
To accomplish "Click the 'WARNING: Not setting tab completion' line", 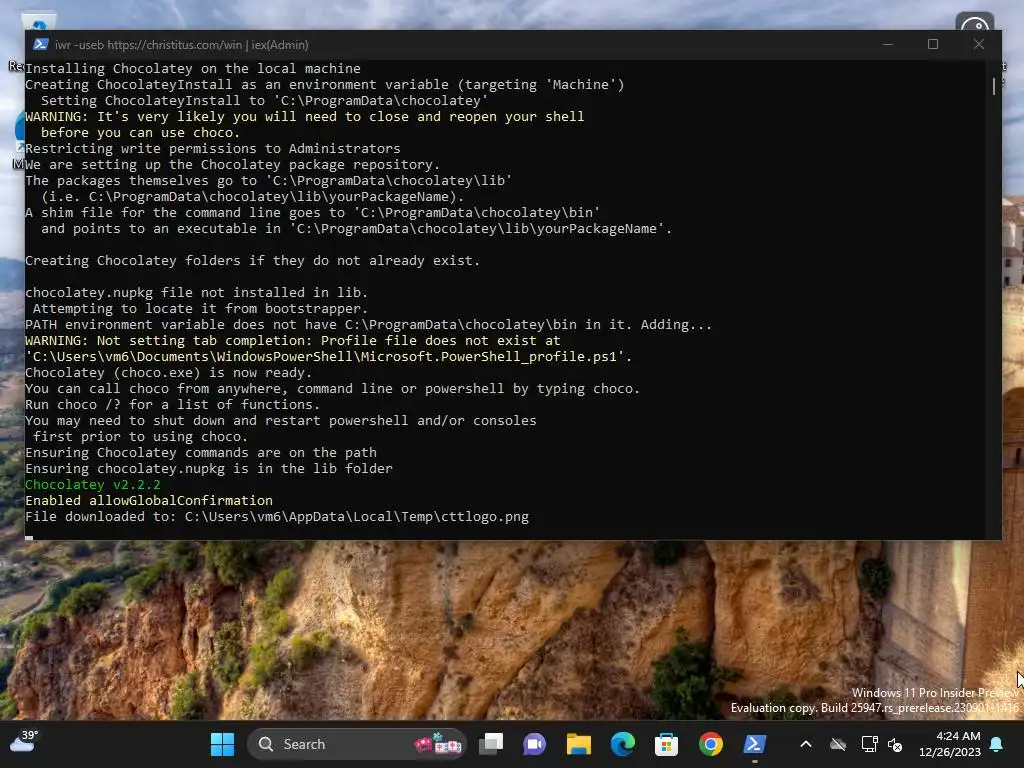I will point(293,340).
